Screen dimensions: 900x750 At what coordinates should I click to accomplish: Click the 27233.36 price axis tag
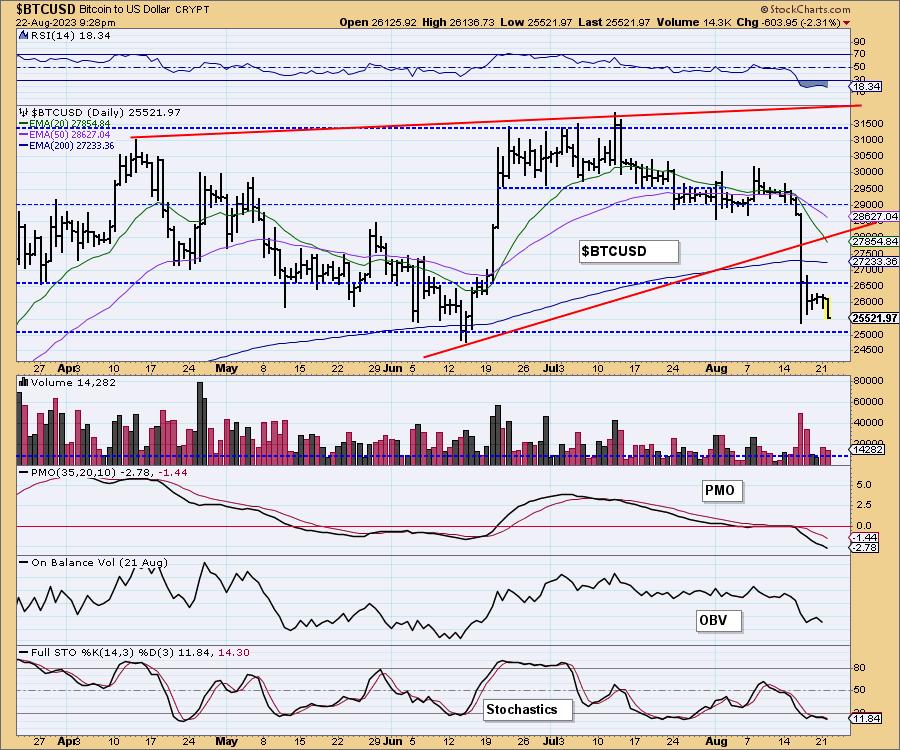[874, 261]
